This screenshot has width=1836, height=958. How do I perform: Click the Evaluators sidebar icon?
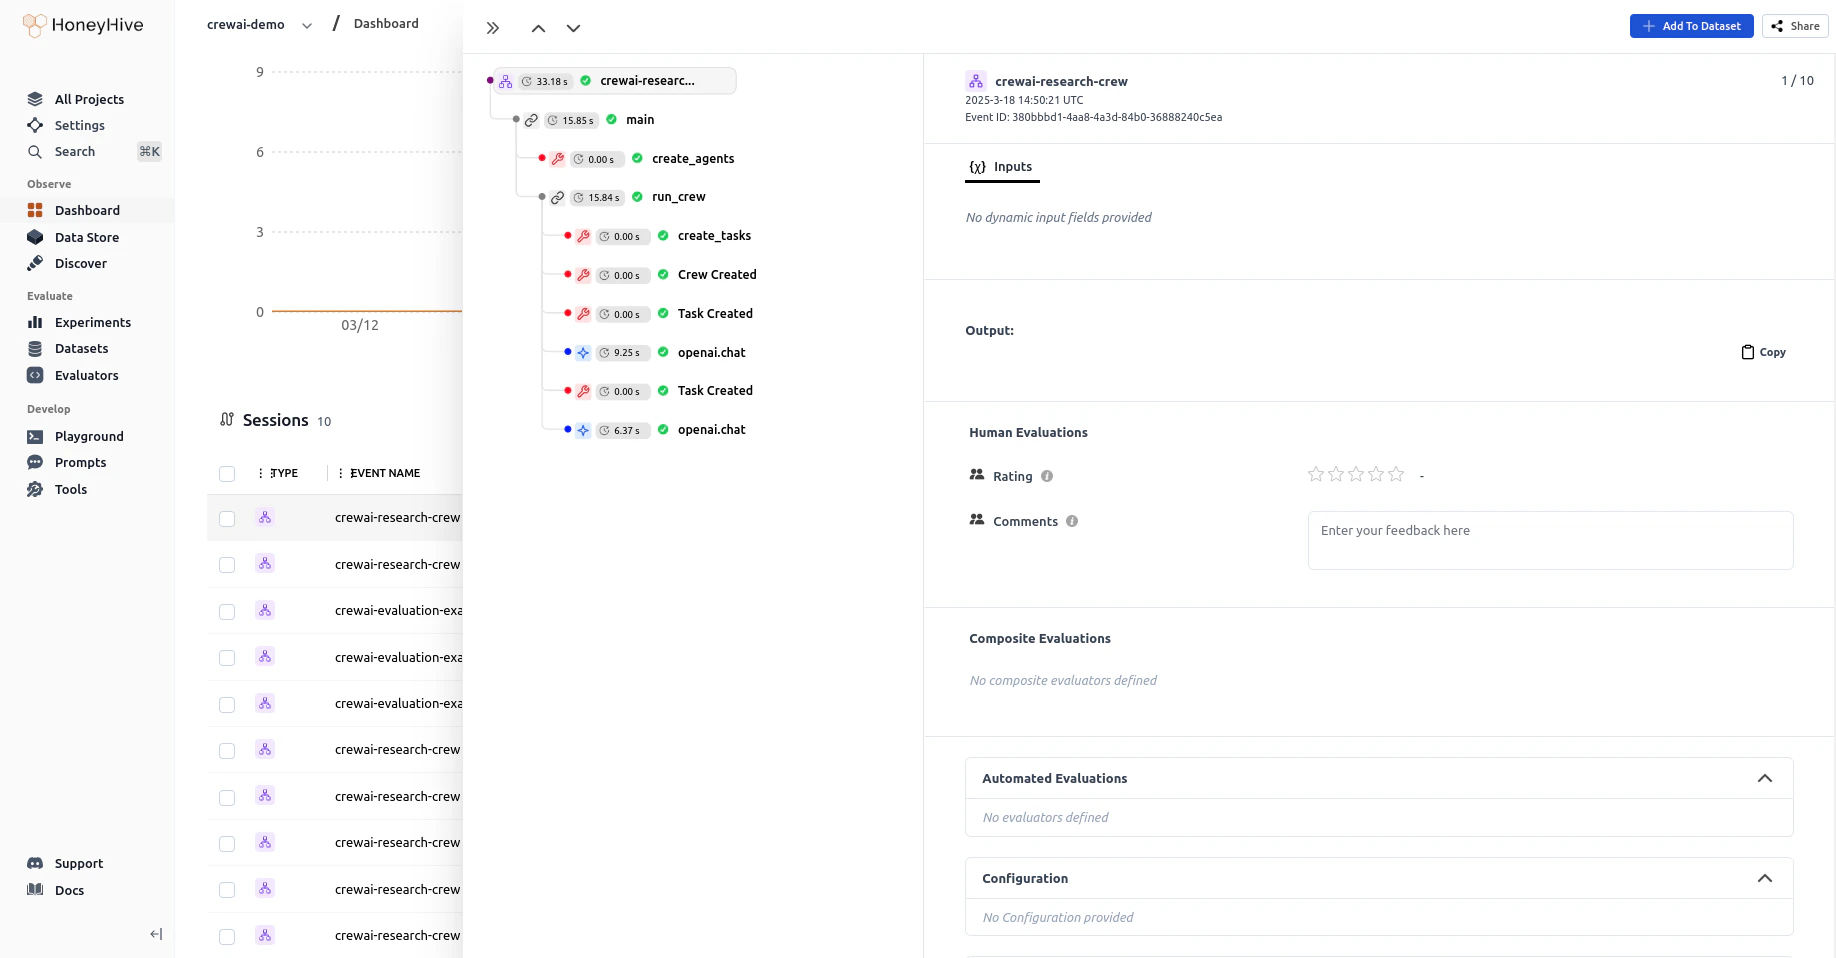35,375
